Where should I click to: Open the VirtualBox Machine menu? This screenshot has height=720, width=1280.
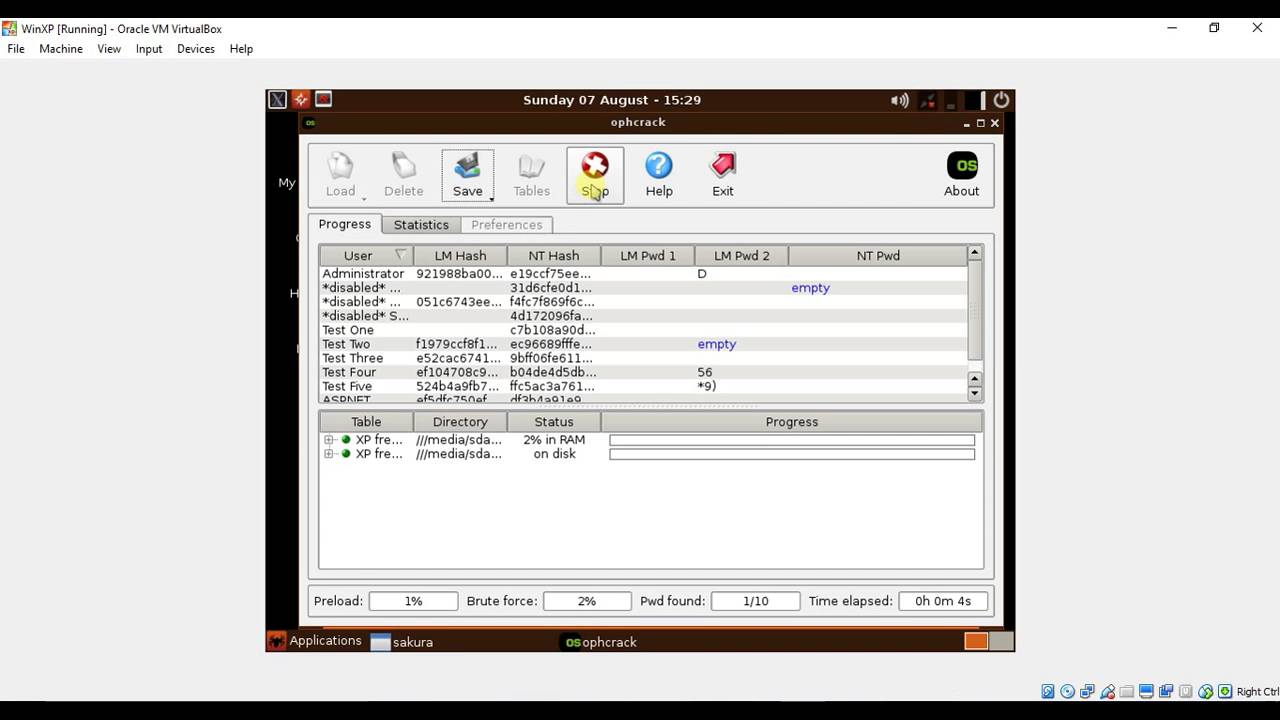coord(61,48)
